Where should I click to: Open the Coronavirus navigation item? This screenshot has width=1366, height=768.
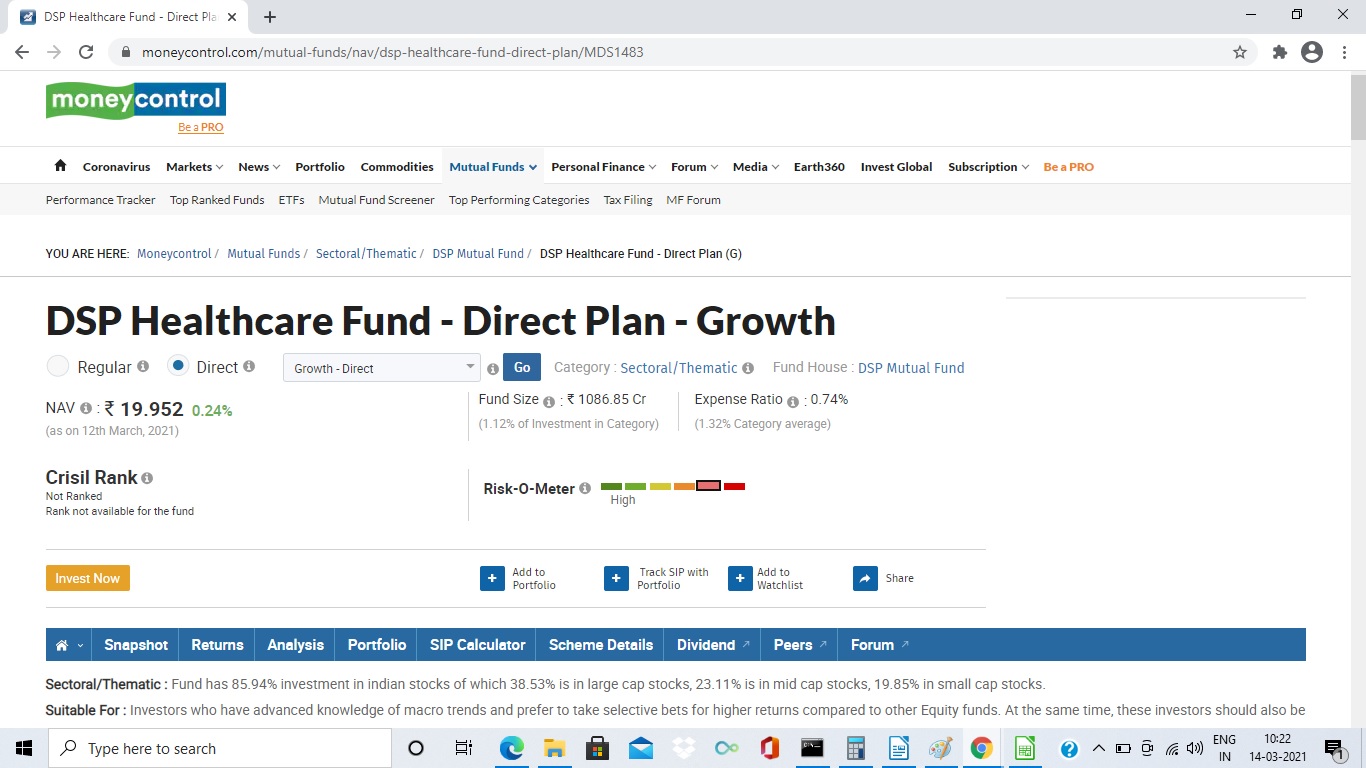(x=116, y=167)
